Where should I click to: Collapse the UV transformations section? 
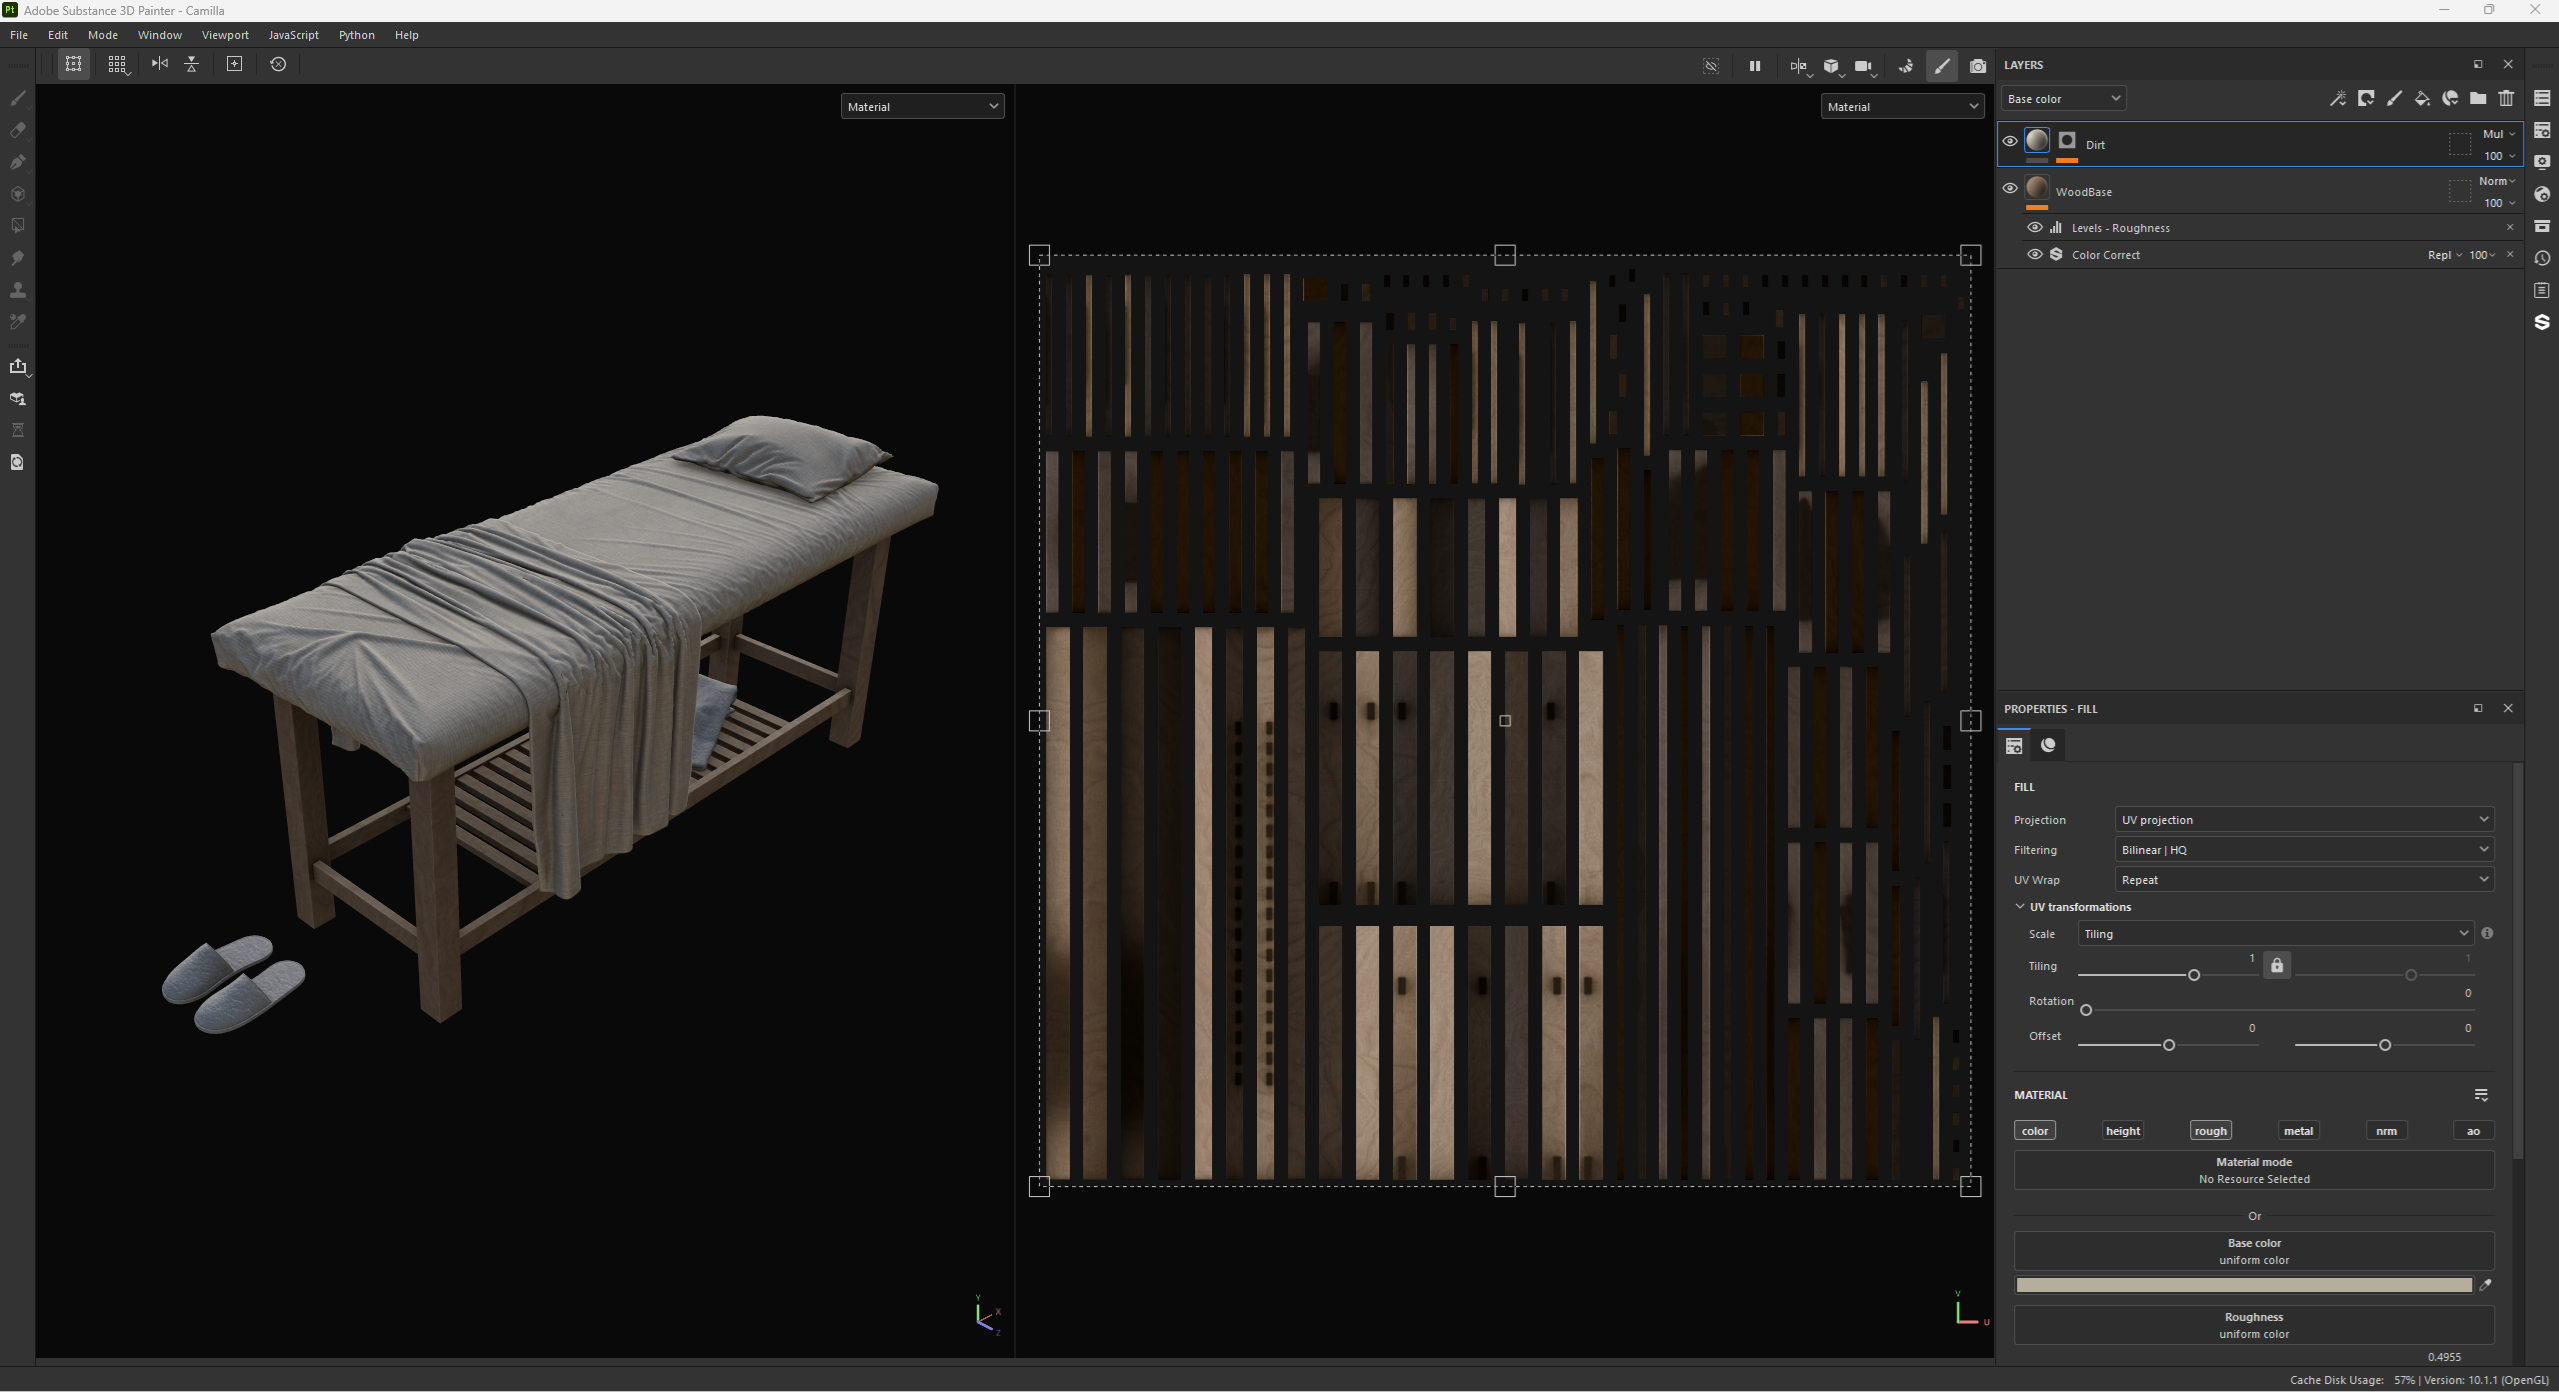pyautogui.click(x=2020, y=907)
